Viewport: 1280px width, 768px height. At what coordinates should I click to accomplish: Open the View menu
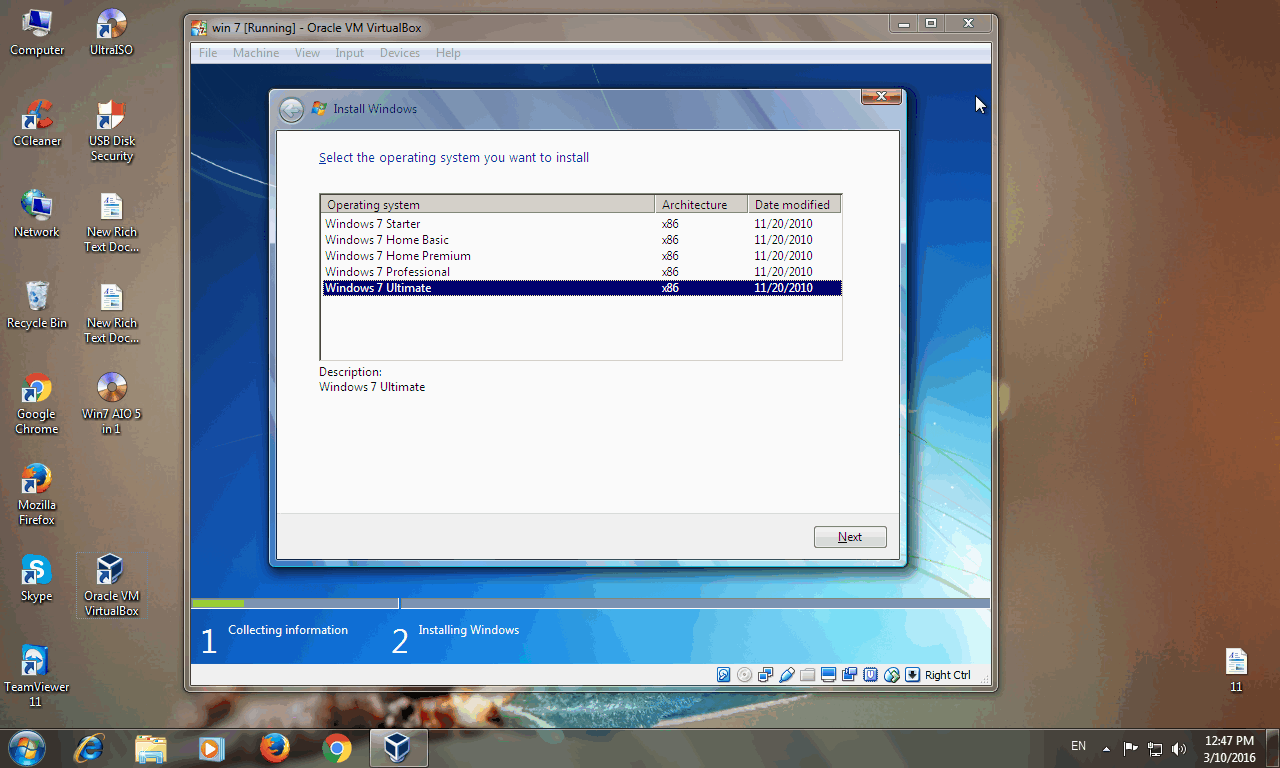(x=307, y=53)
